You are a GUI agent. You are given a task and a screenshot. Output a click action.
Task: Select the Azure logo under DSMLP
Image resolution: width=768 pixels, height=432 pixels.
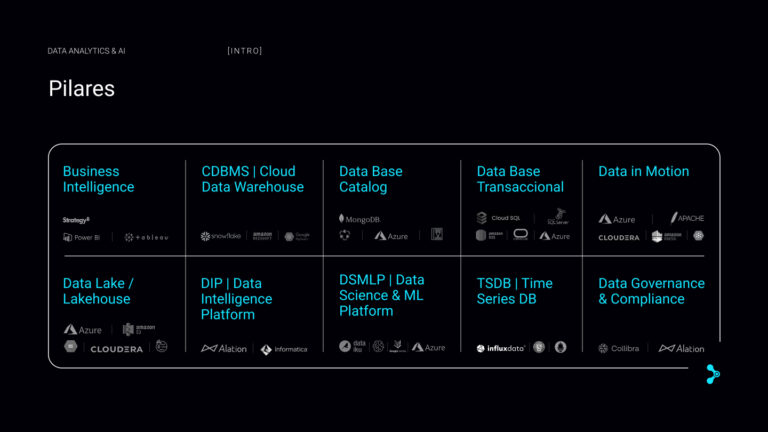click(429, 347)
